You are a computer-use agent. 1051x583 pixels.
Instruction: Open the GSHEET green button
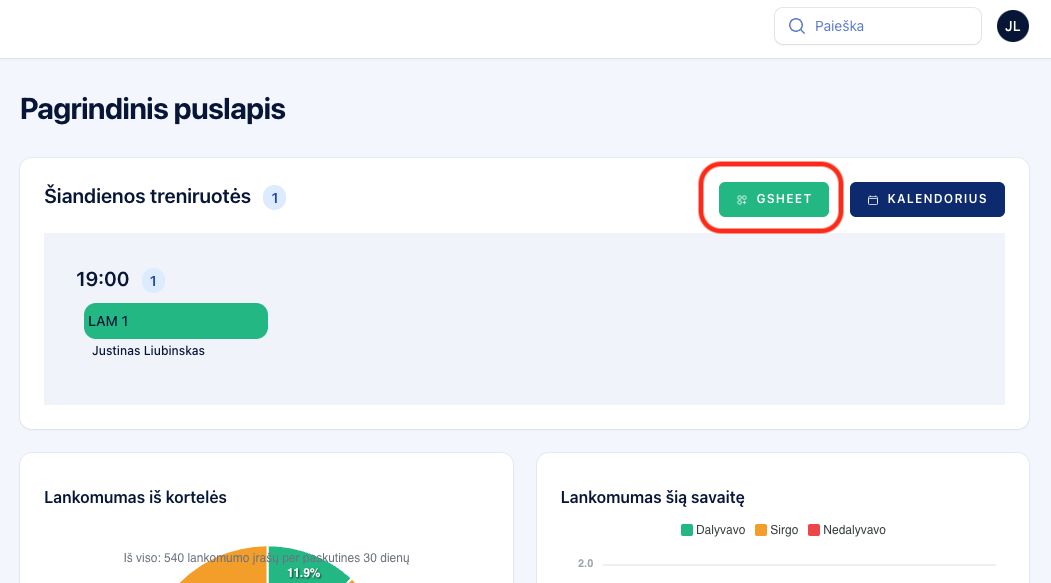[774, 199]
